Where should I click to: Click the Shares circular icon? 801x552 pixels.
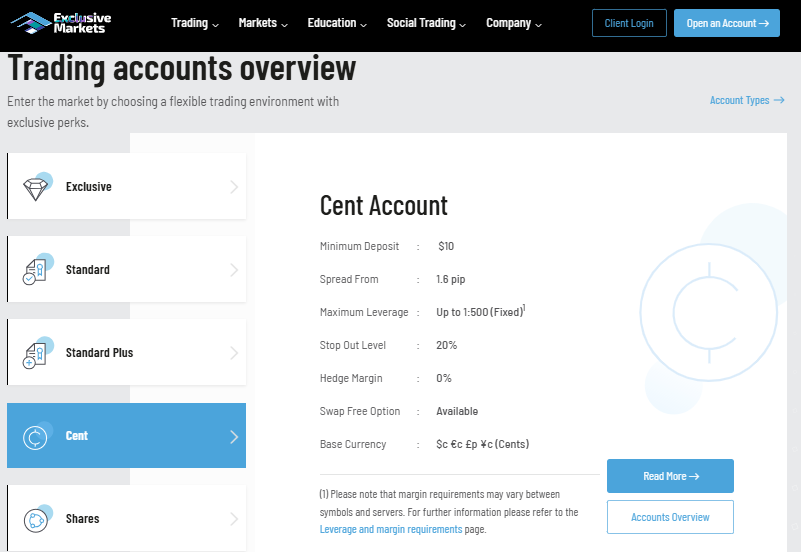[x=36, y=520]
